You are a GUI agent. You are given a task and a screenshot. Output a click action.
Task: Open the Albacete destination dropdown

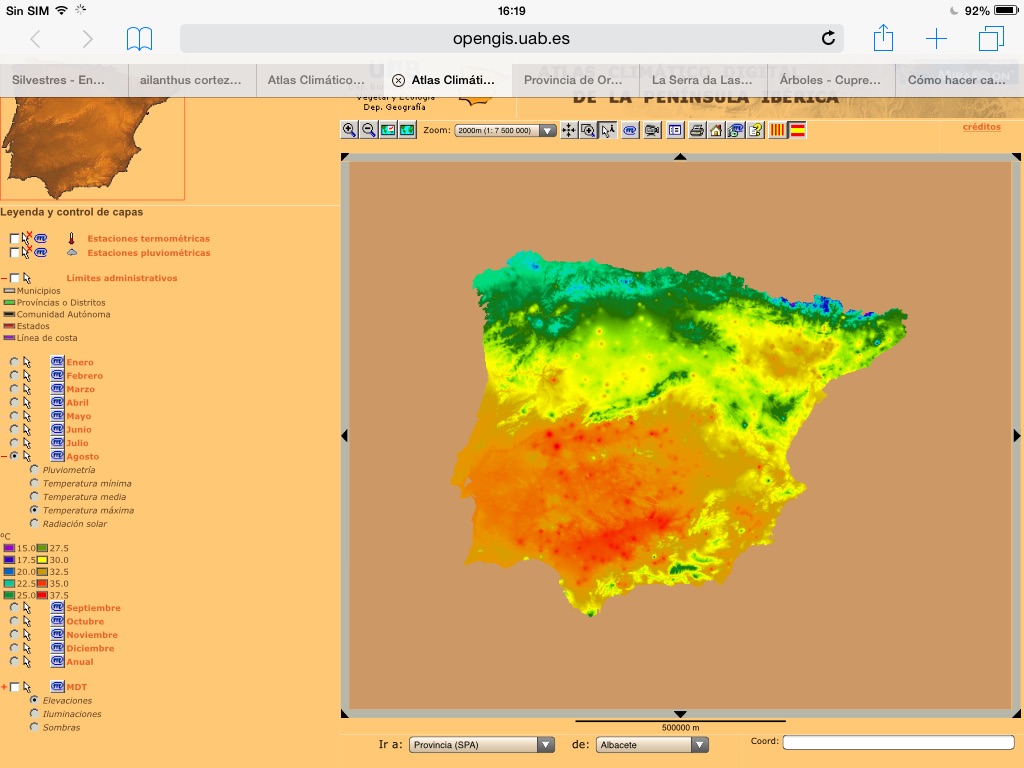tap(652, 745)
